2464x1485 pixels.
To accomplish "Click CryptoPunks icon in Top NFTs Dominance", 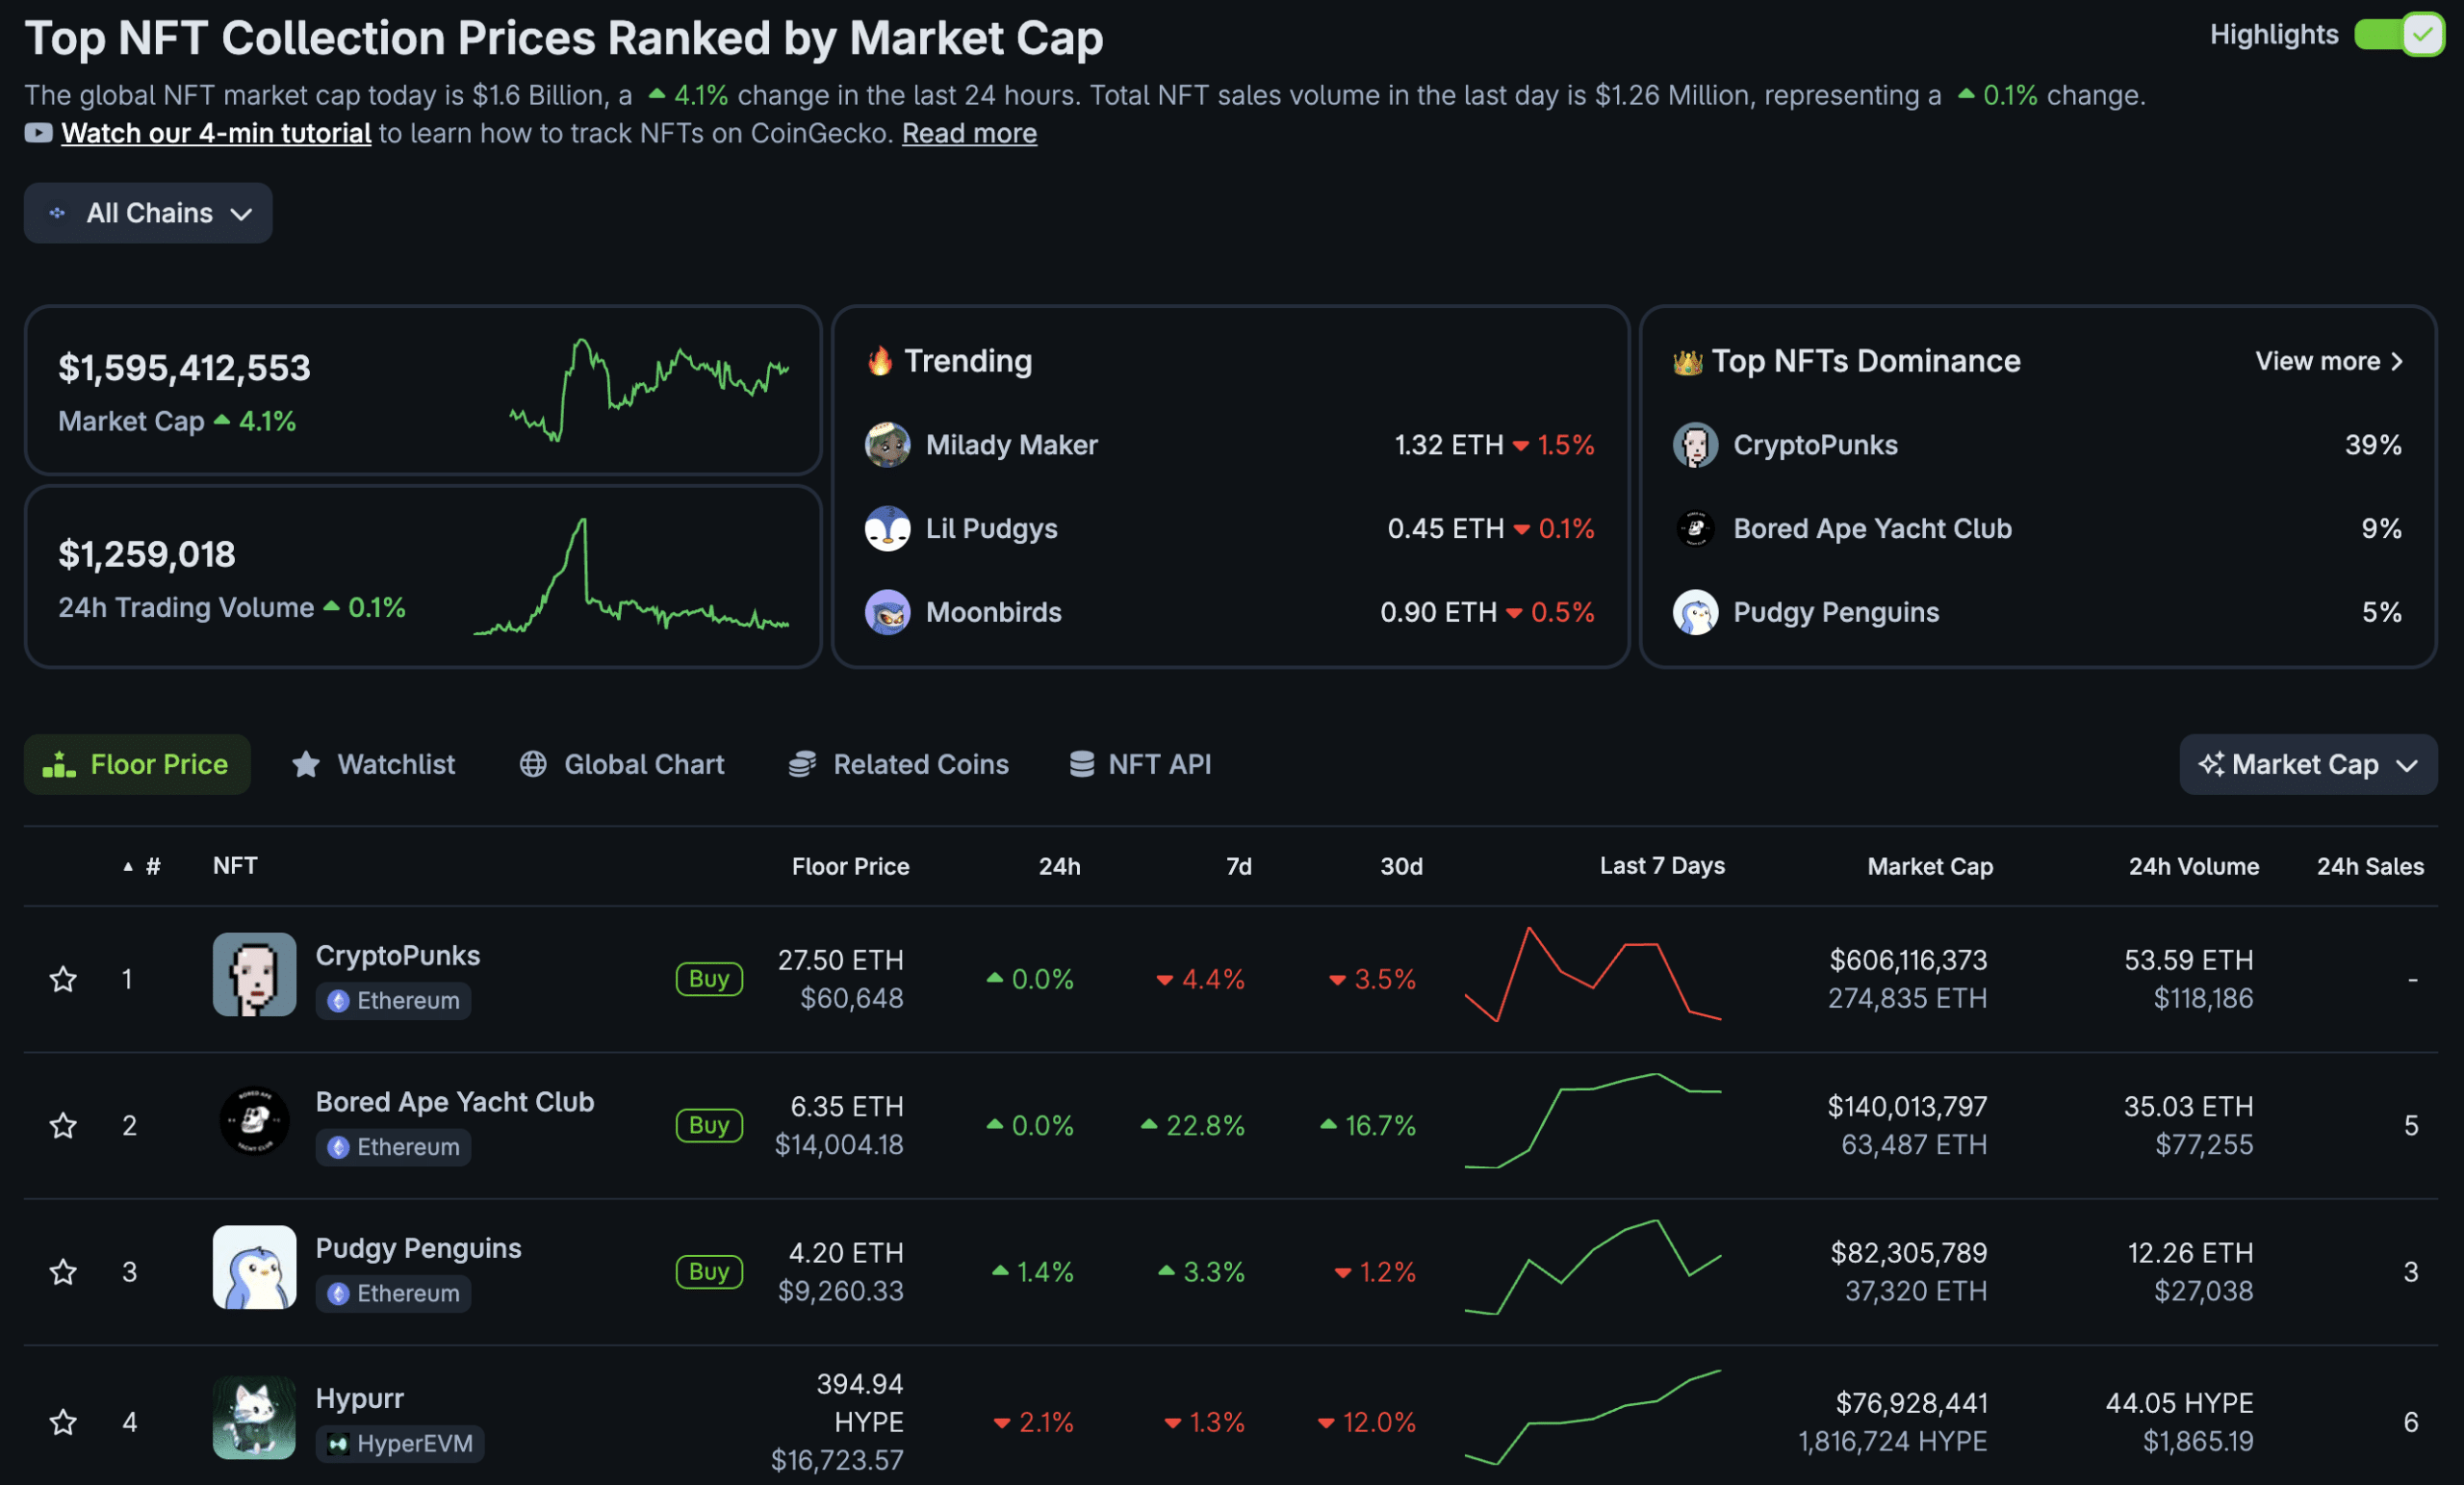I will [x=1695, y=445].
